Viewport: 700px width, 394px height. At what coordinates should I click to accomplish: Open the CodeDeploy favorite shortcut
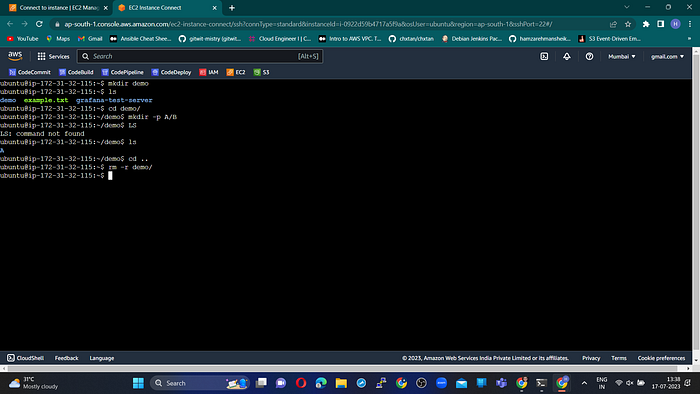(171, 72)
